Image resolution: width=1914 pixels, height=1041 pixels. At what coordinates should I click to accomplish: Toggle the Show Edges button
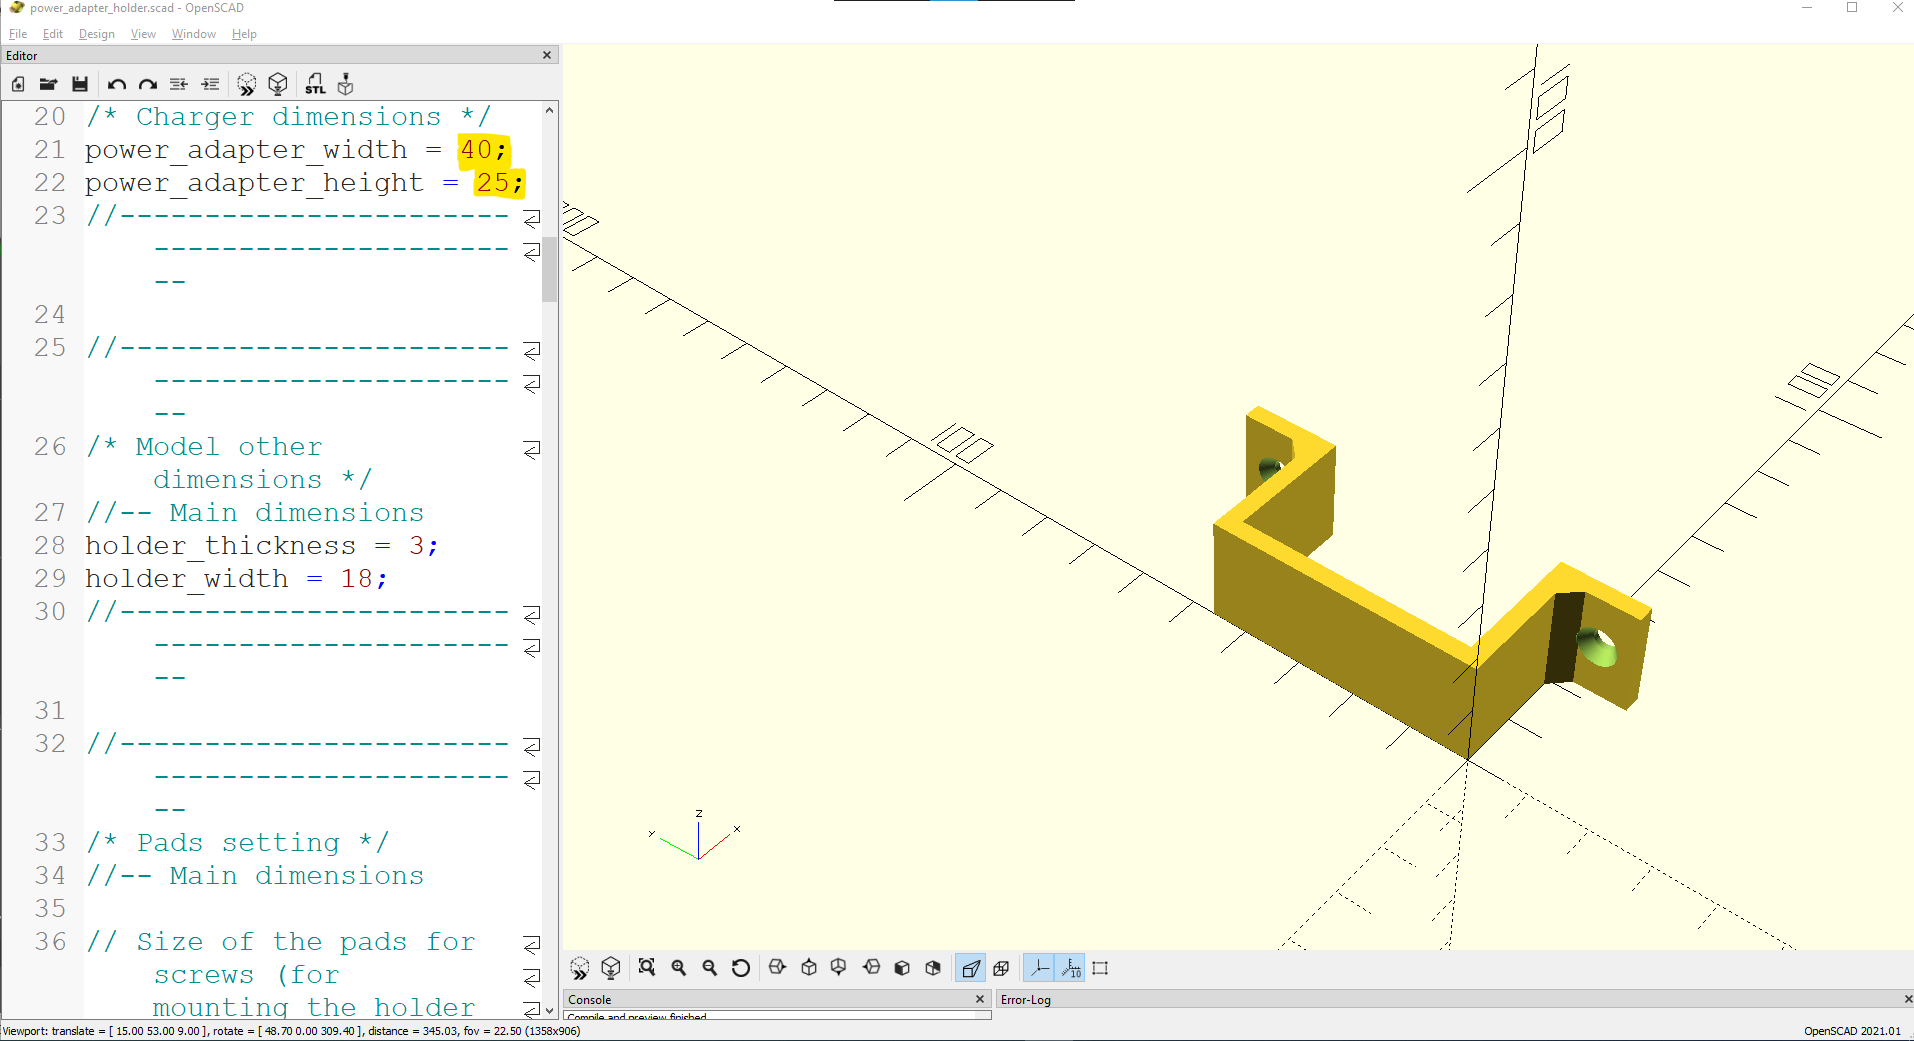point(1100,968)
